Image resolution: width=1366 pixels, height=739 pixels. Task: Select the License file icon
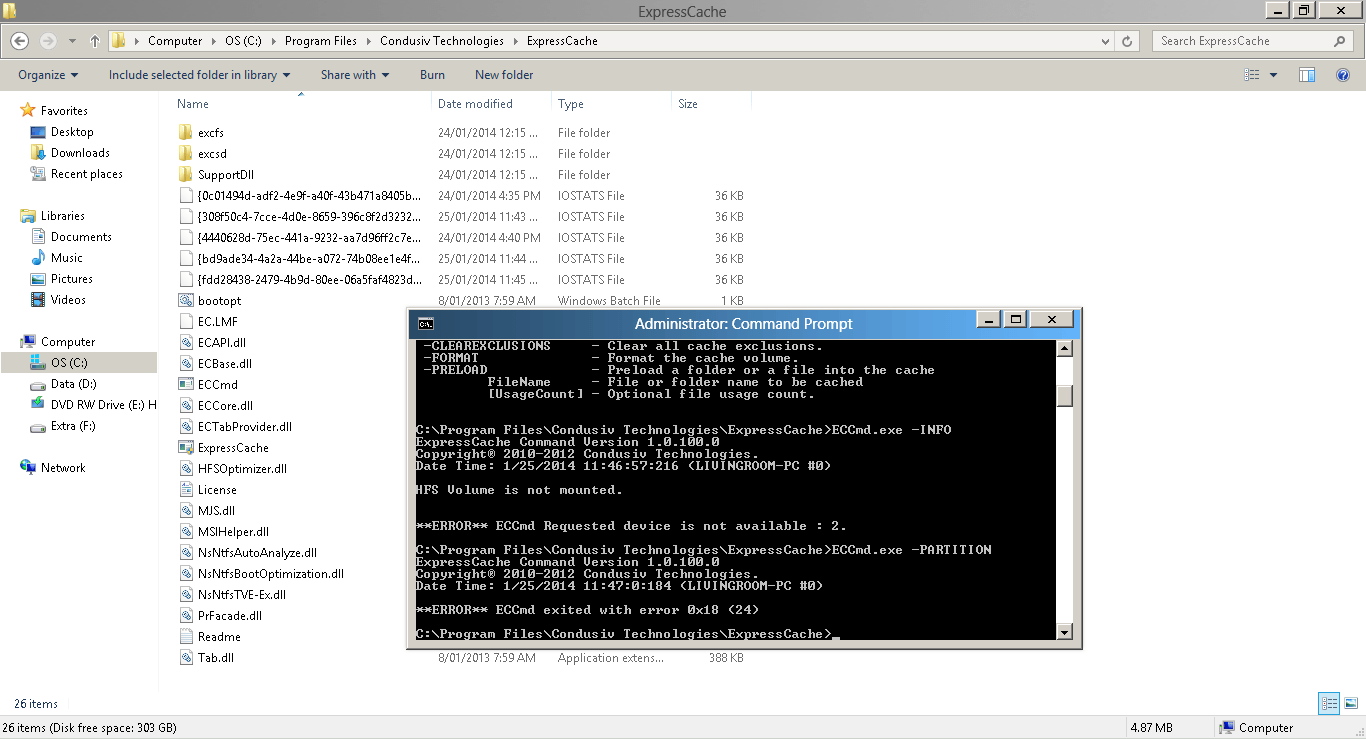(x=185, y=490)
